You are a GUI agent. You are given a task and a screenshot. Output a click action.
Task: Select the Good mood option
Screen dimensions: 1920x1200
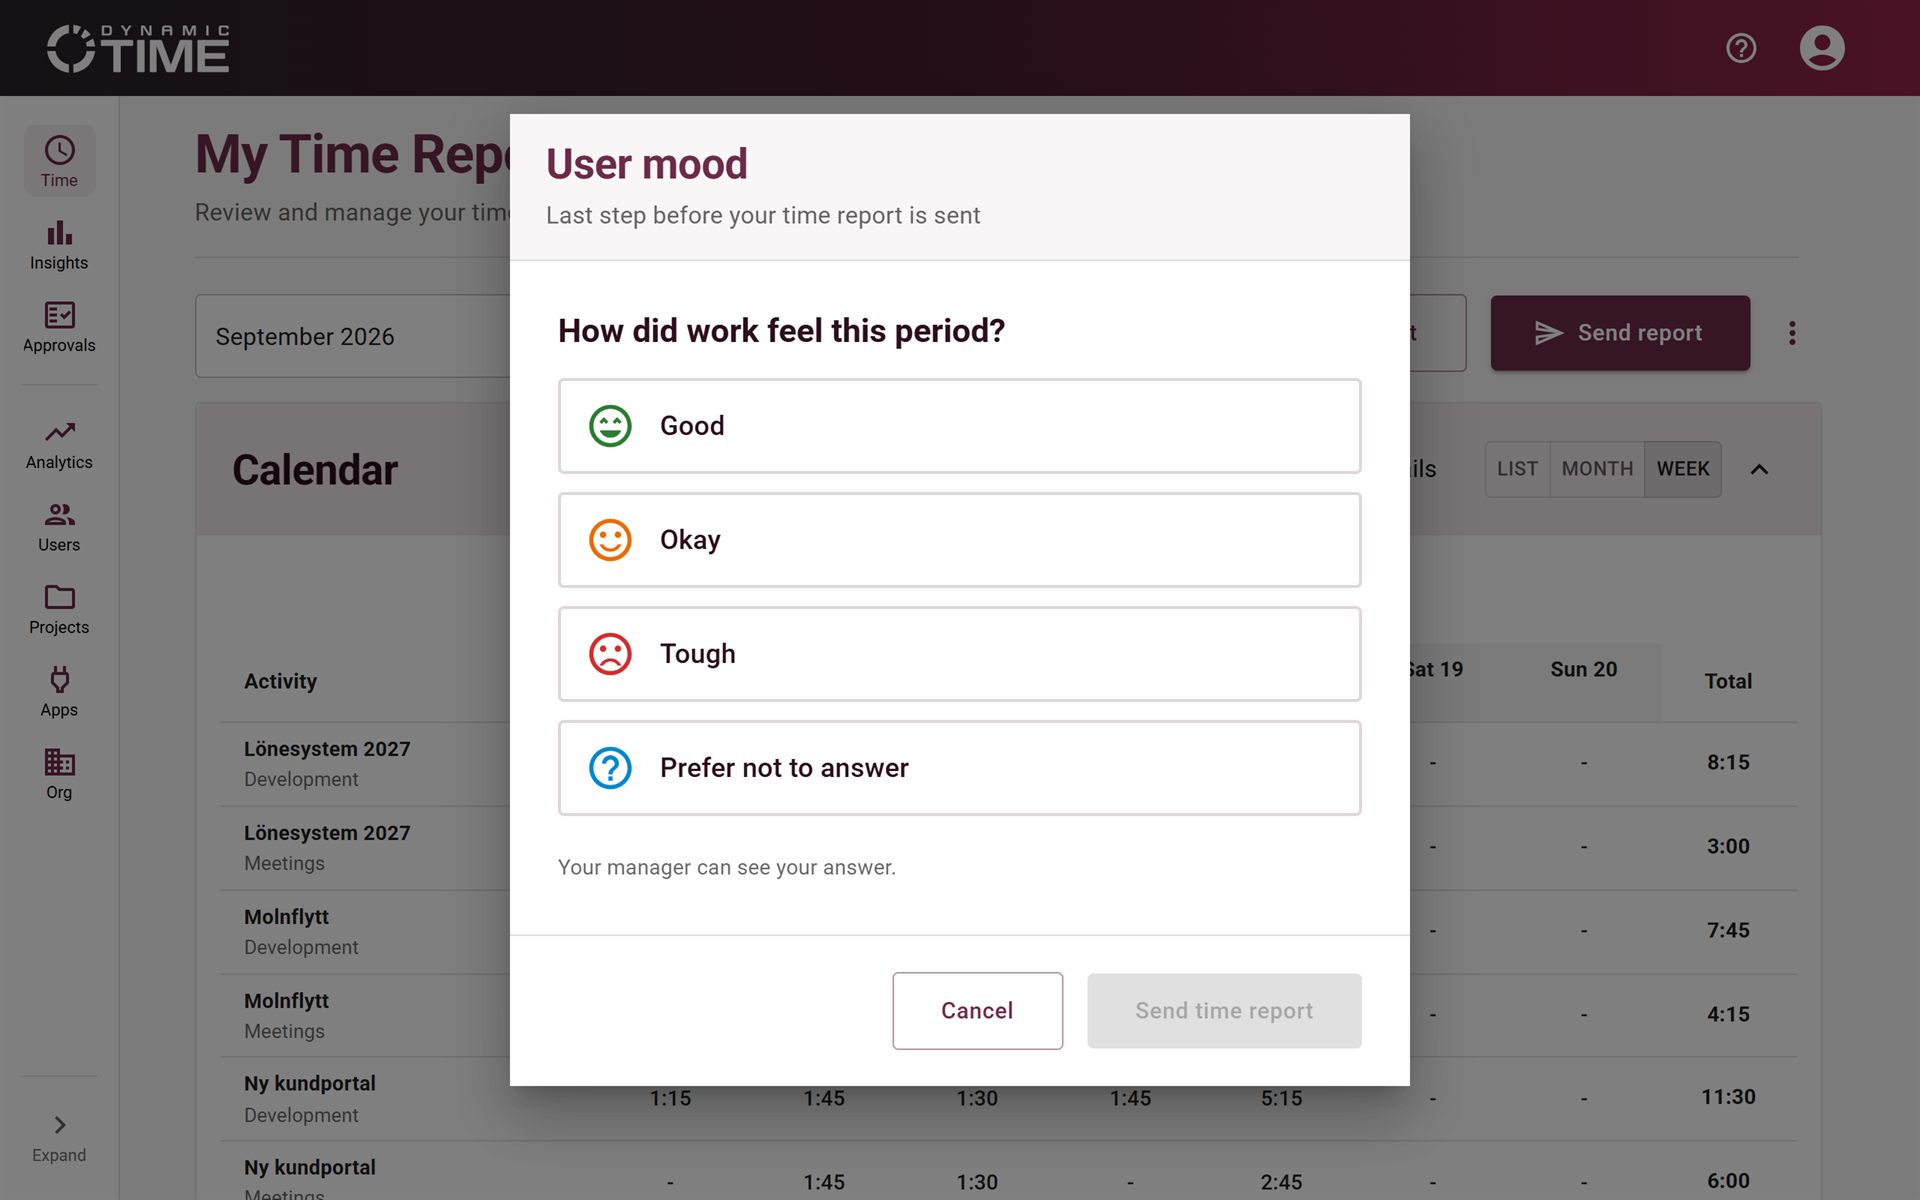click(x=959, y=426)
